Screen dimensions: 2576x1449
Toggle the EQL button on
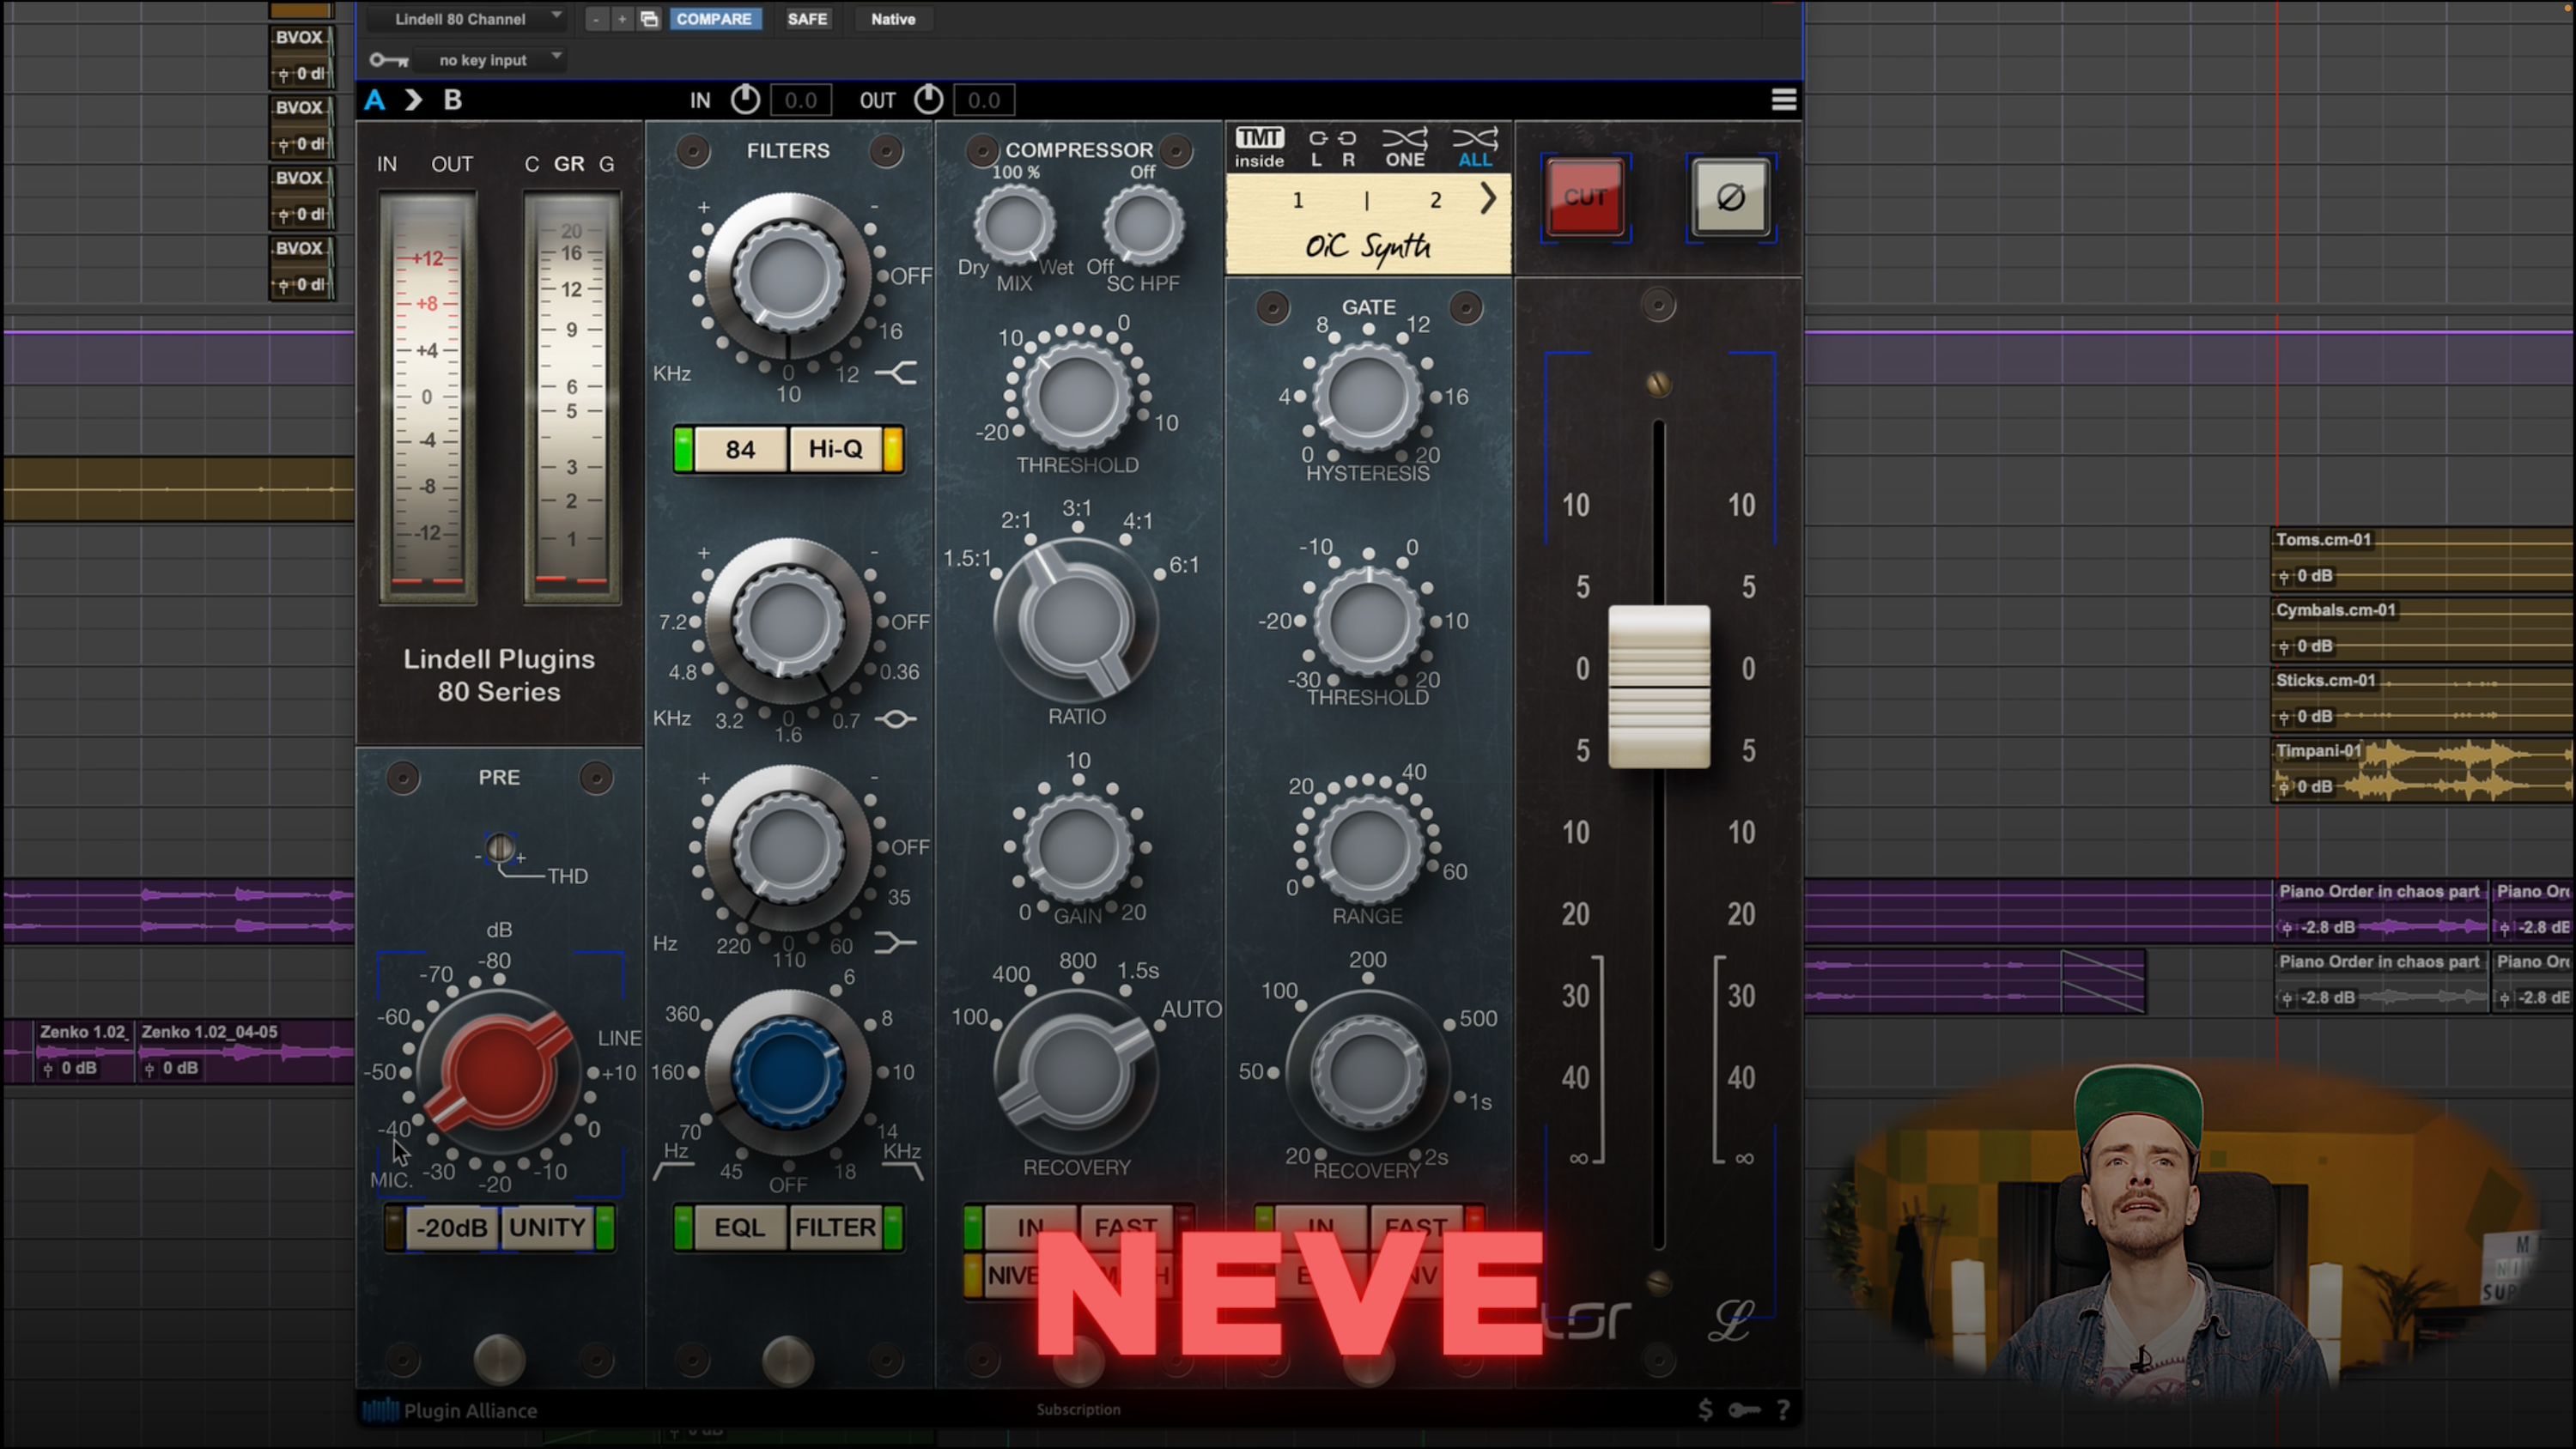pyautogui.click(x=739, y=1227)
